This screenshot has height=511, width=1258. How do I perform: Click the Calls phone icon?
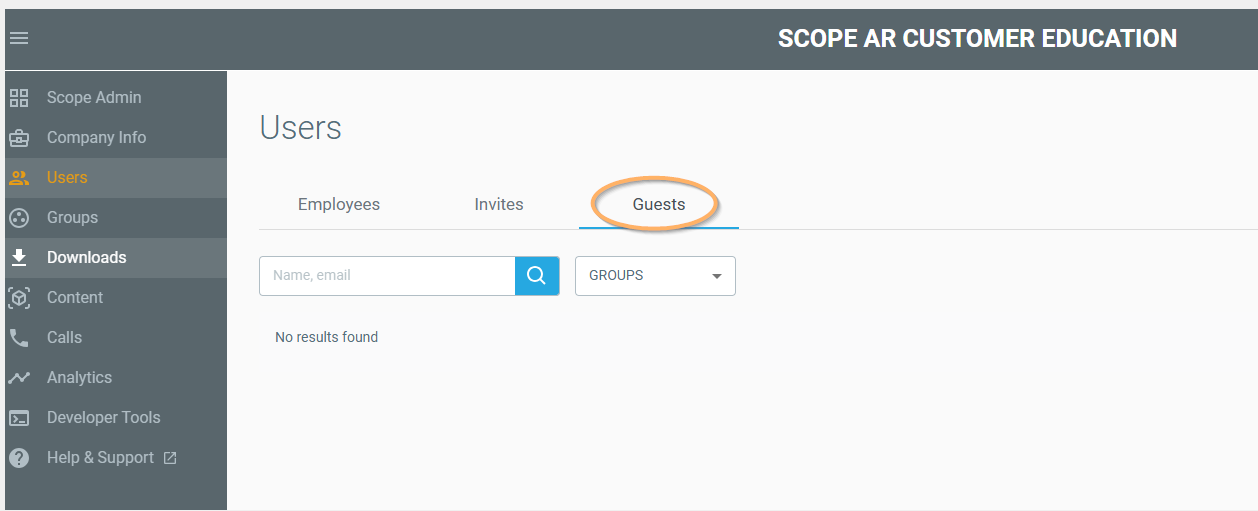pyautogui.click(x=19, y=338)
